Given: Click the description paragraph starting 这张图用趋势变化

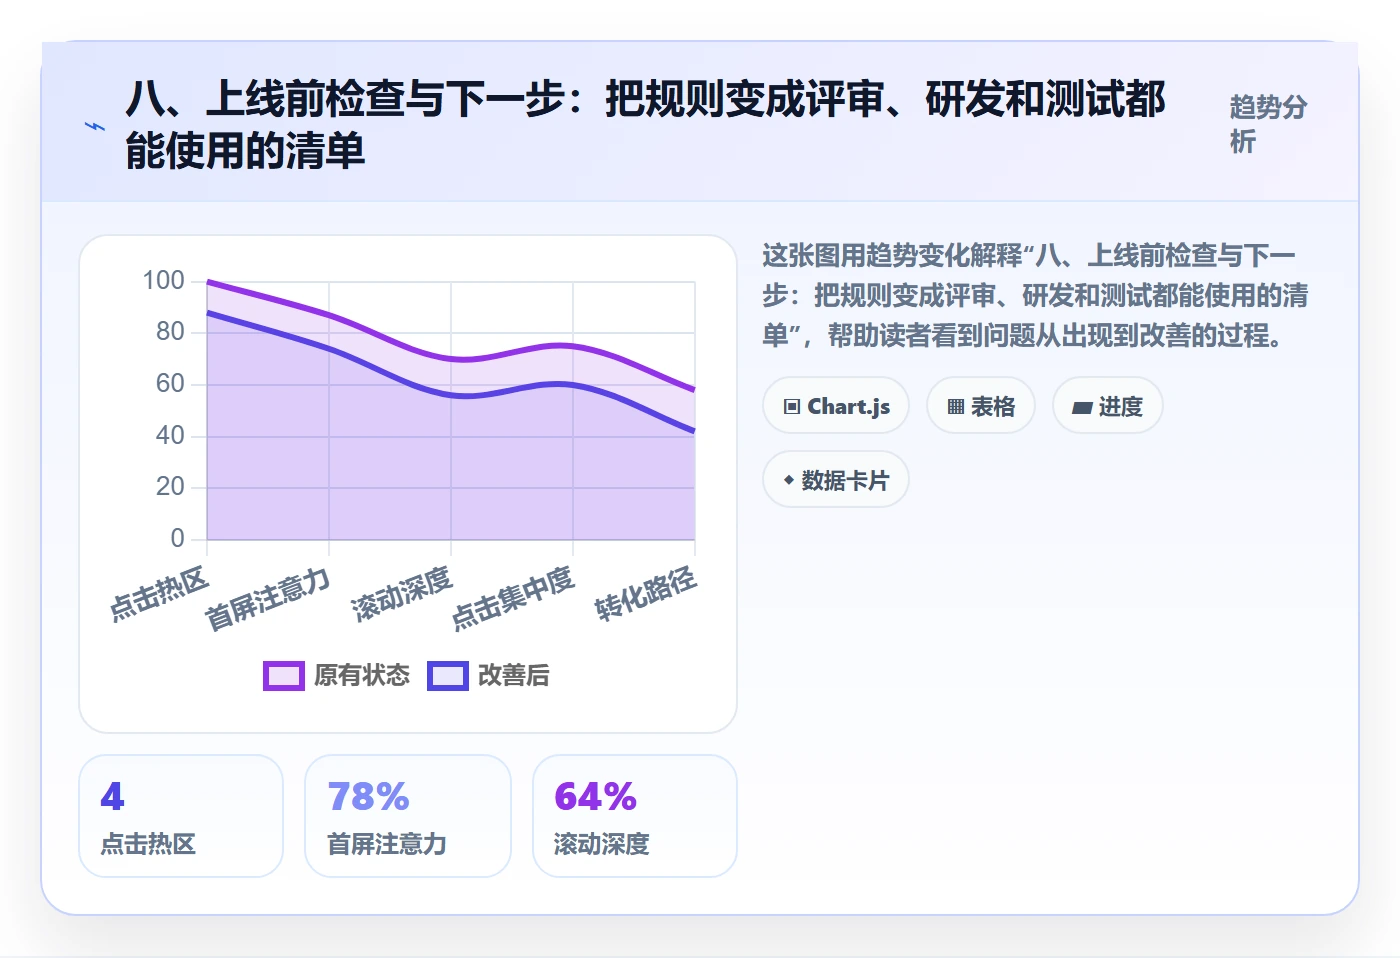Looking at the screenshot, I should point(1035,295).
